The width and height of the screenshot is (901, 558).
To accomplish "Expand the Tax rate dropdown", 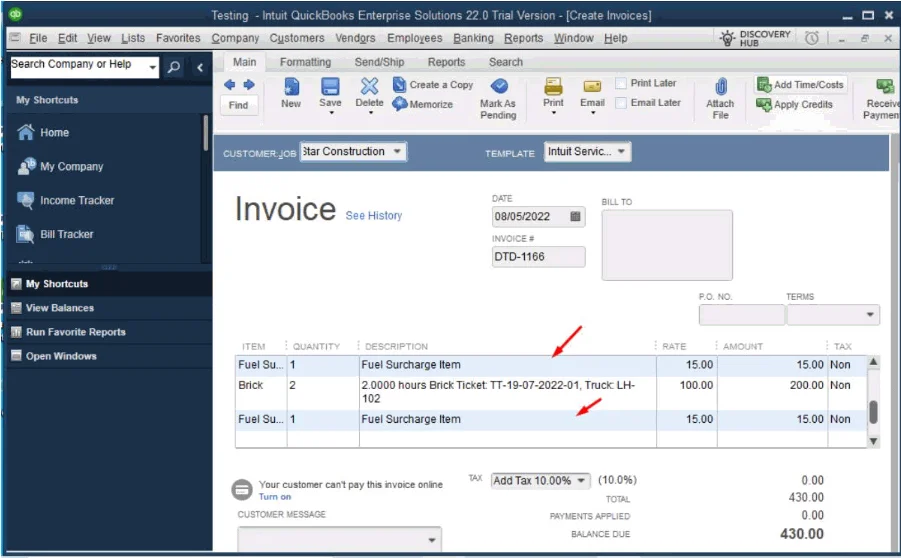I will pos(582,481).
